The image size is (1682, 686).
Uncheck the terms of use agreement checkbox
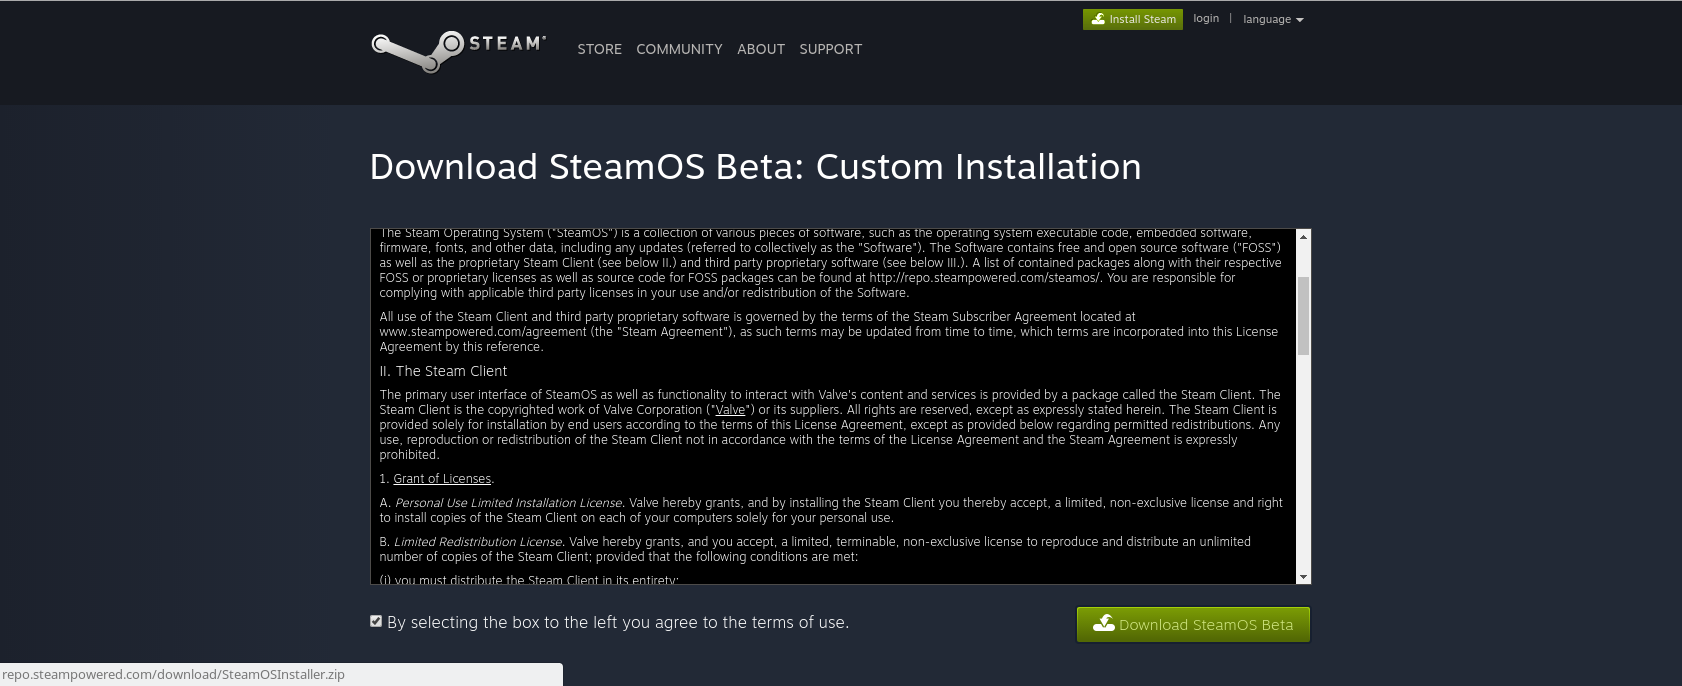click(376, 621)
